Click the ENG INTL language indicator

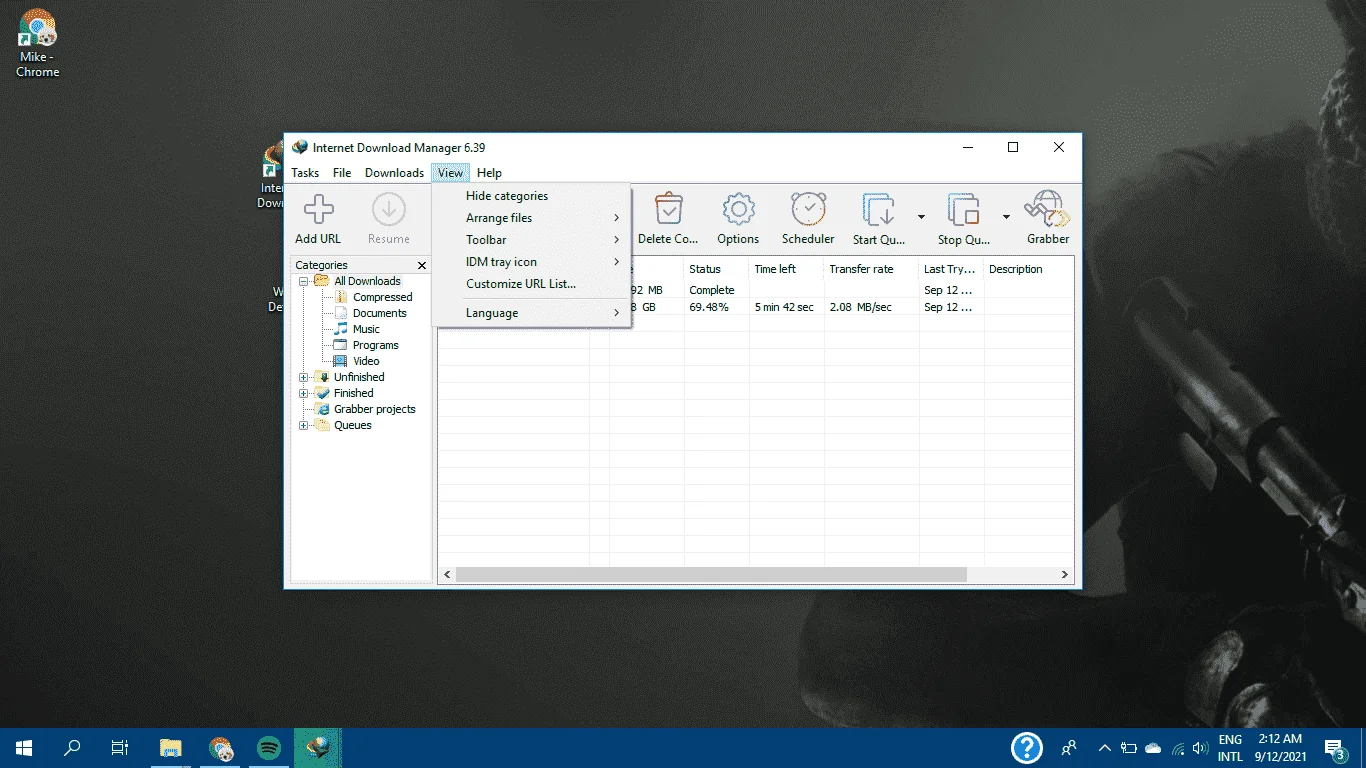(1230, 748)
